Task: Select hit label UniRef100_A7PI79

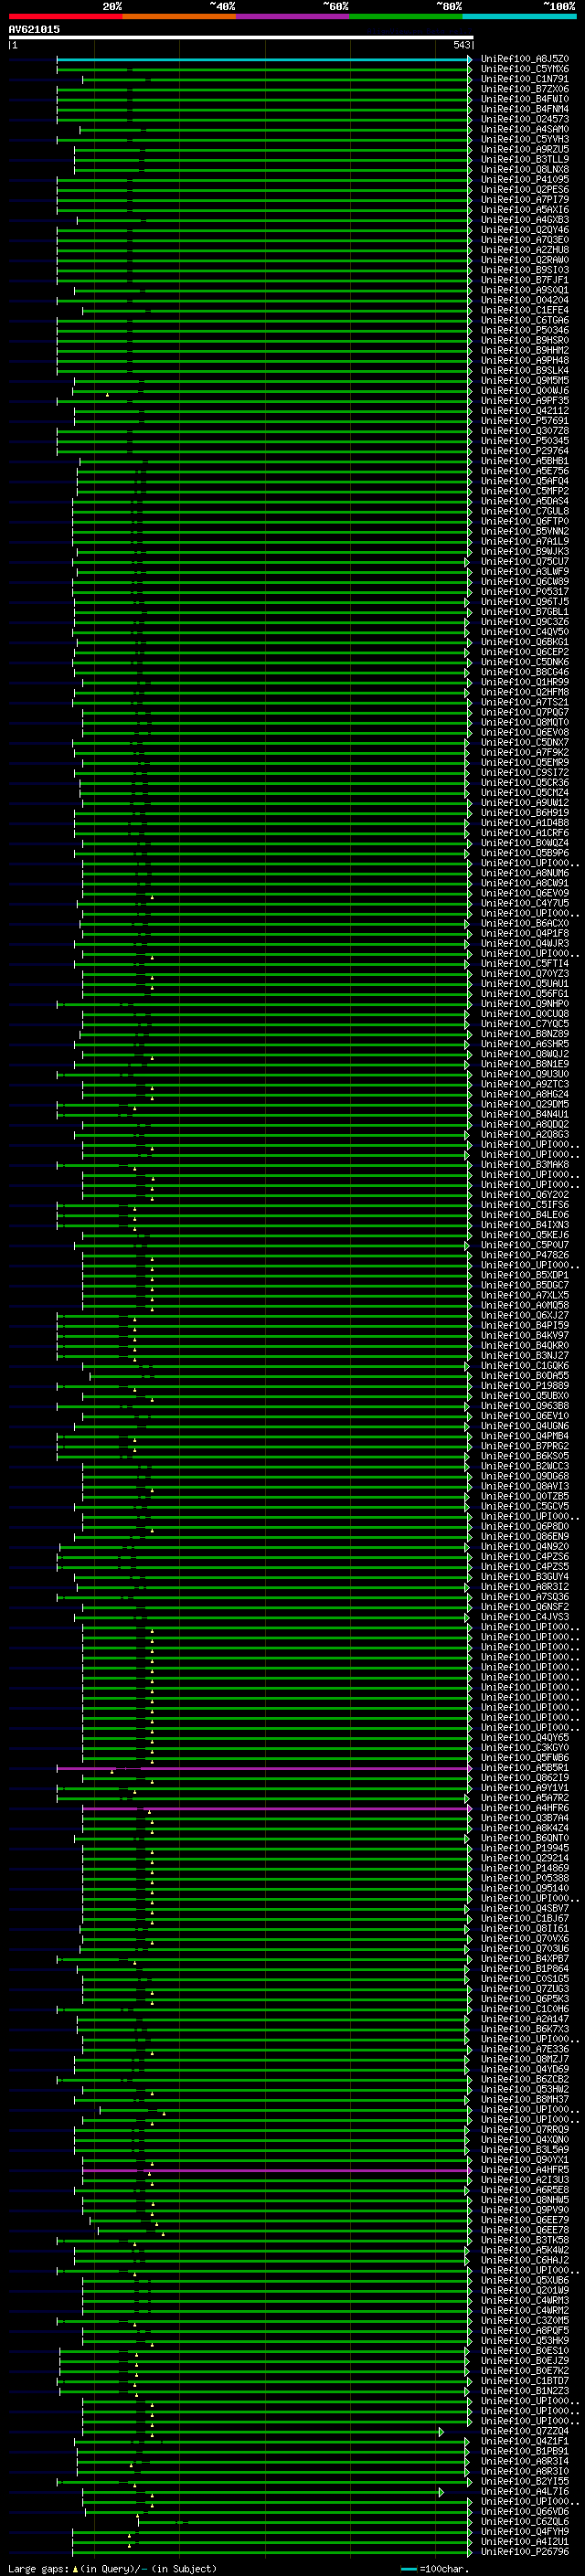Action: pos(524,200)
